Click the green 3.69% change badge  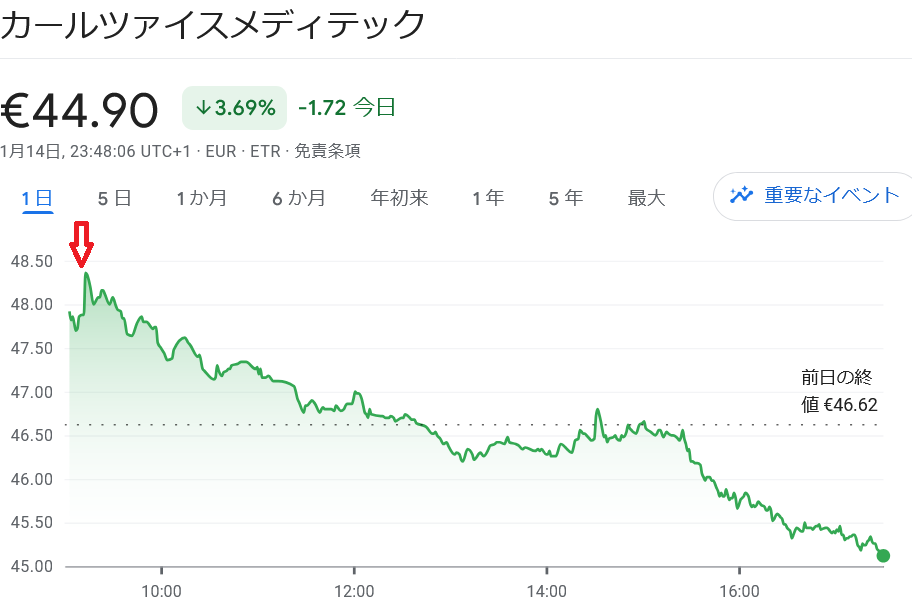[x=233, y=106]
